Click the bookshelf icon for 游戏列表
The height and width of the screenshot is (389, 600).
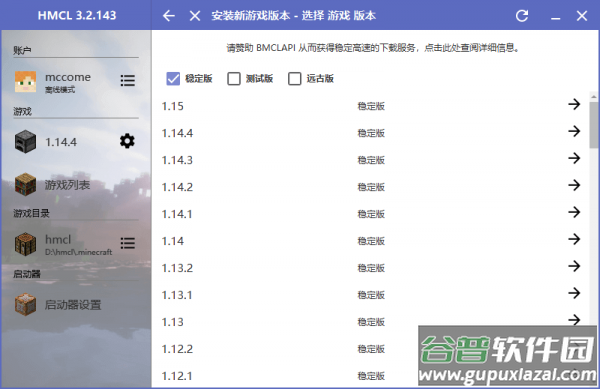(25, 184)
